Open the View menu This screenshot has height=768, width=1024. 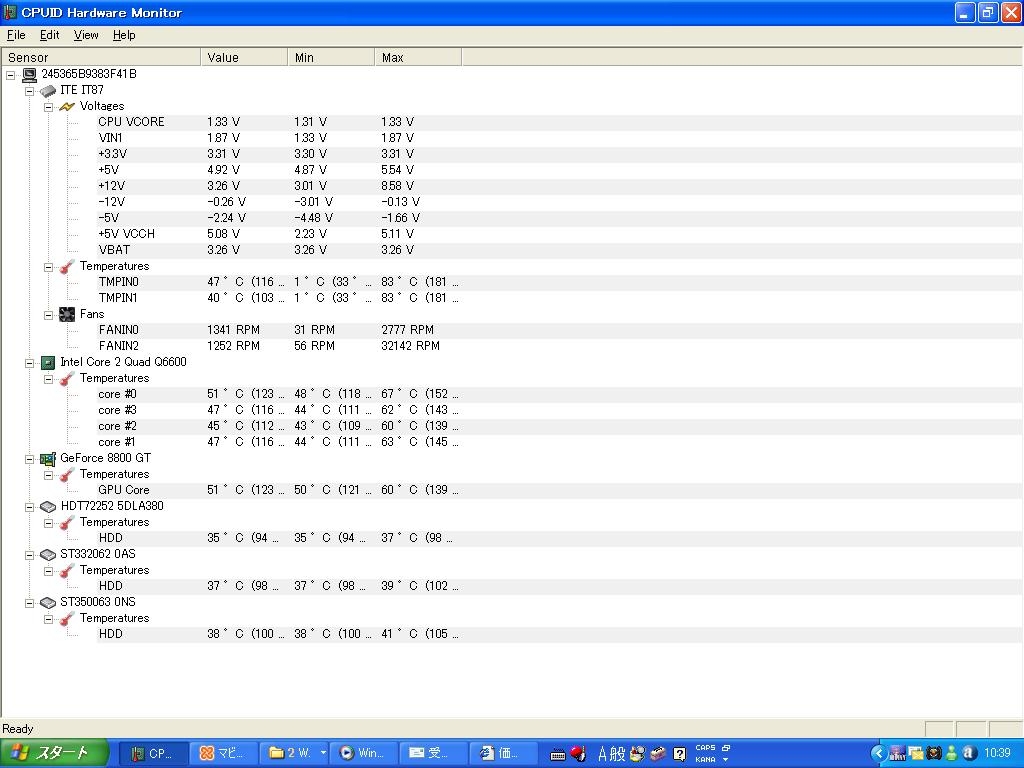(x=86, y=35)
